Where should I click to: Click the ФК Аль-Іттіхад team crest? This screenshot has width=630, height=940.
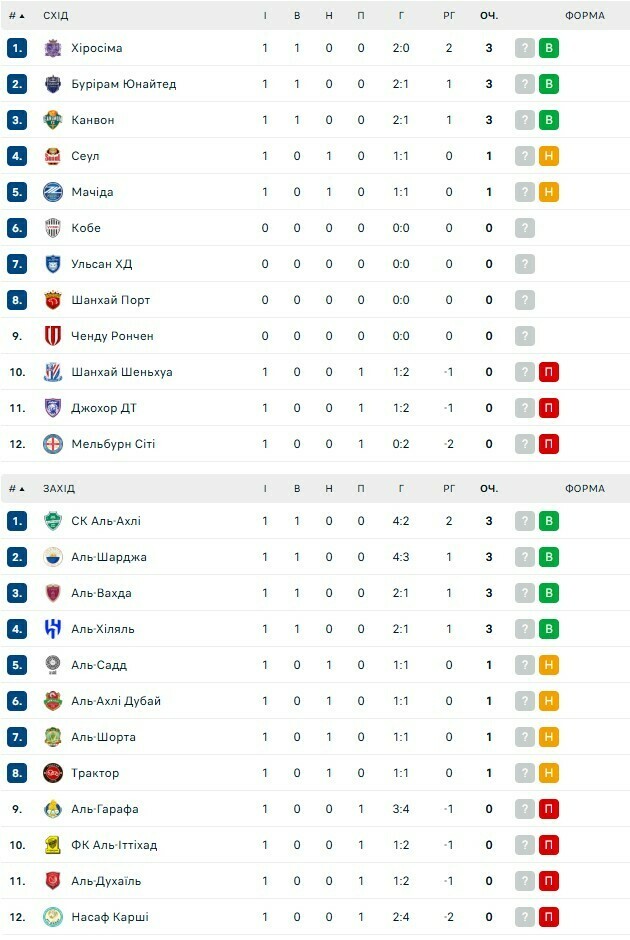click(x=53, y=845)
